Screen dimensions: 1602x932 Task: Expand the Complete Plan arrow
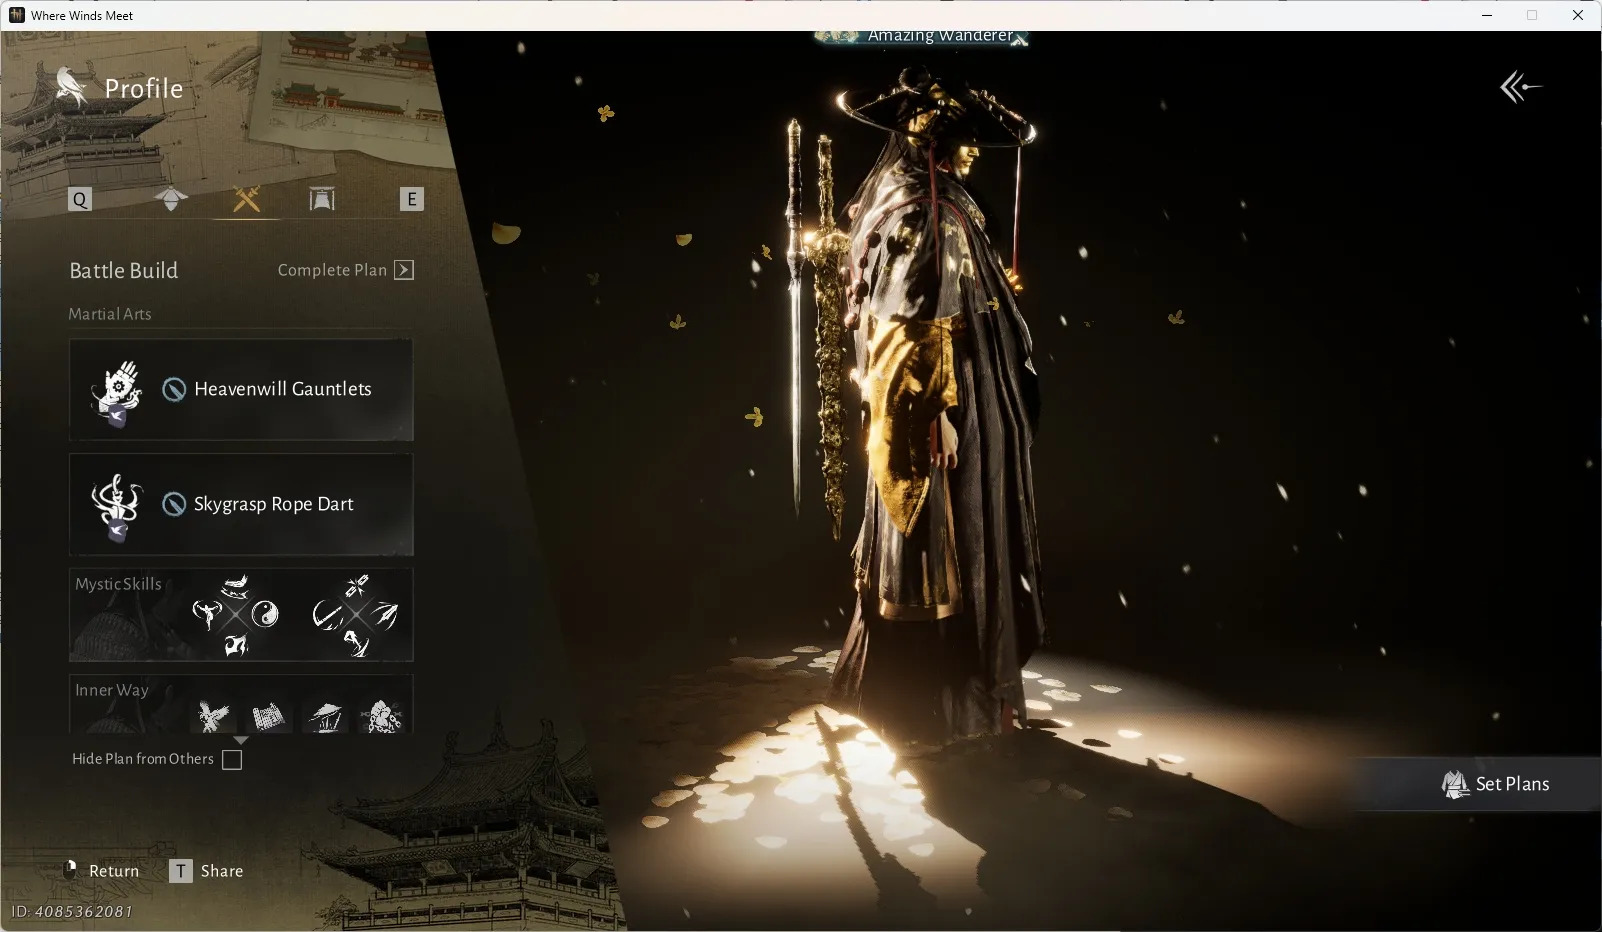click(x=404, y=270)
